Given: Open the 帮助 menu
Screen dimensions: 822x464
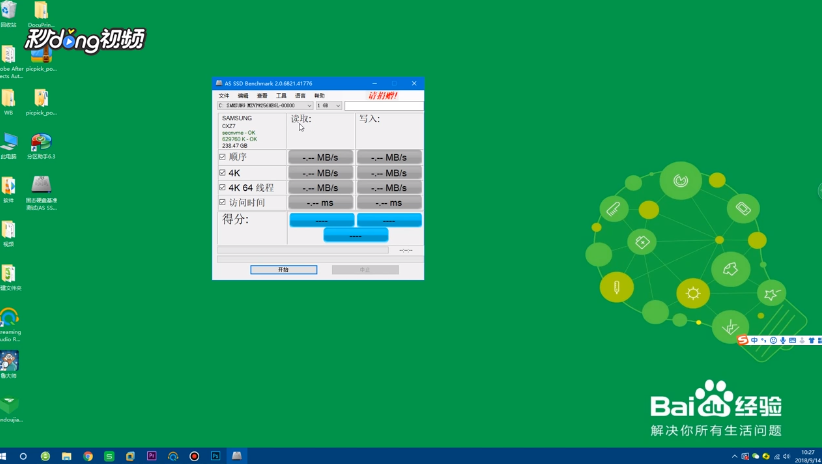Looking at the screenshot, I should click(x=319, y=95).
